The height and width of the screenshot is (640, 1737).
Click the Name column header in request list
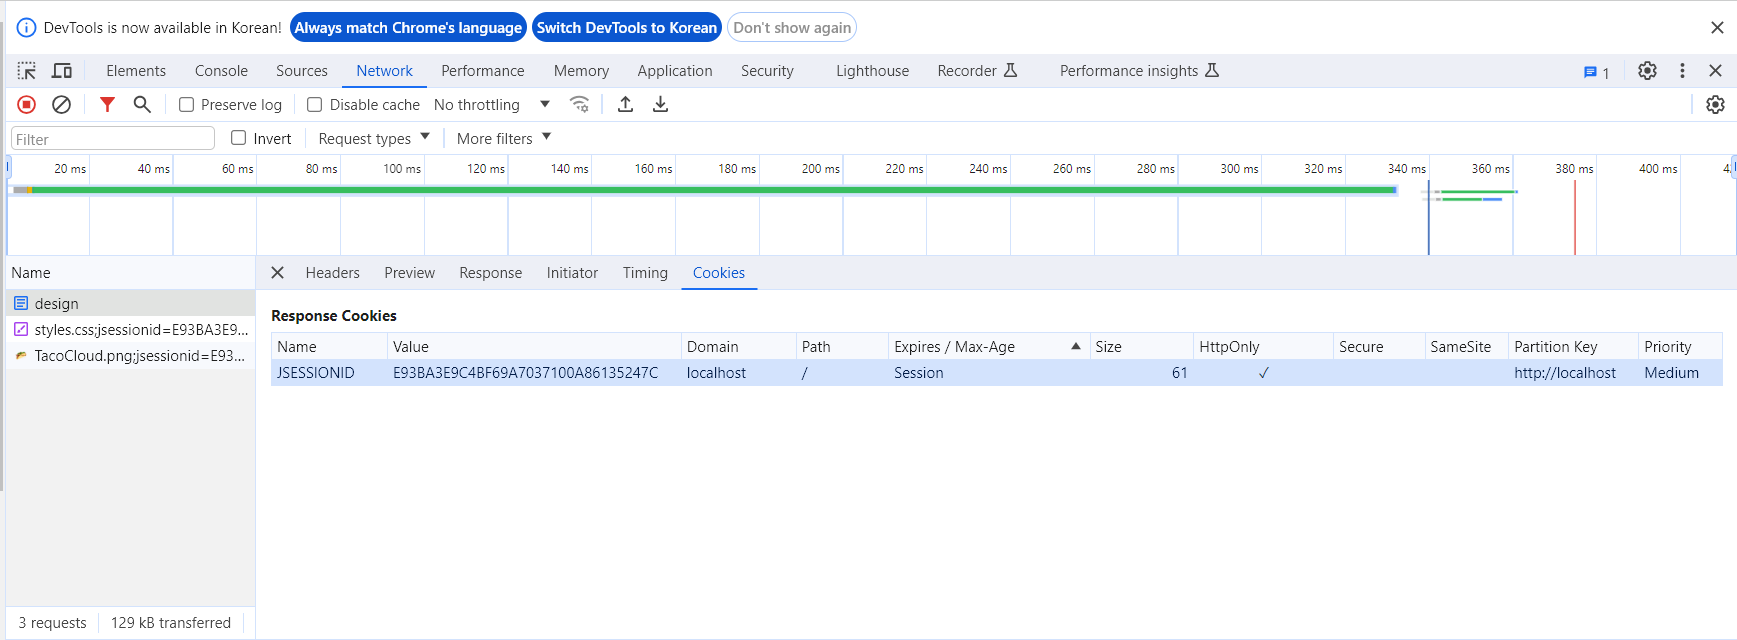(131, 272)
